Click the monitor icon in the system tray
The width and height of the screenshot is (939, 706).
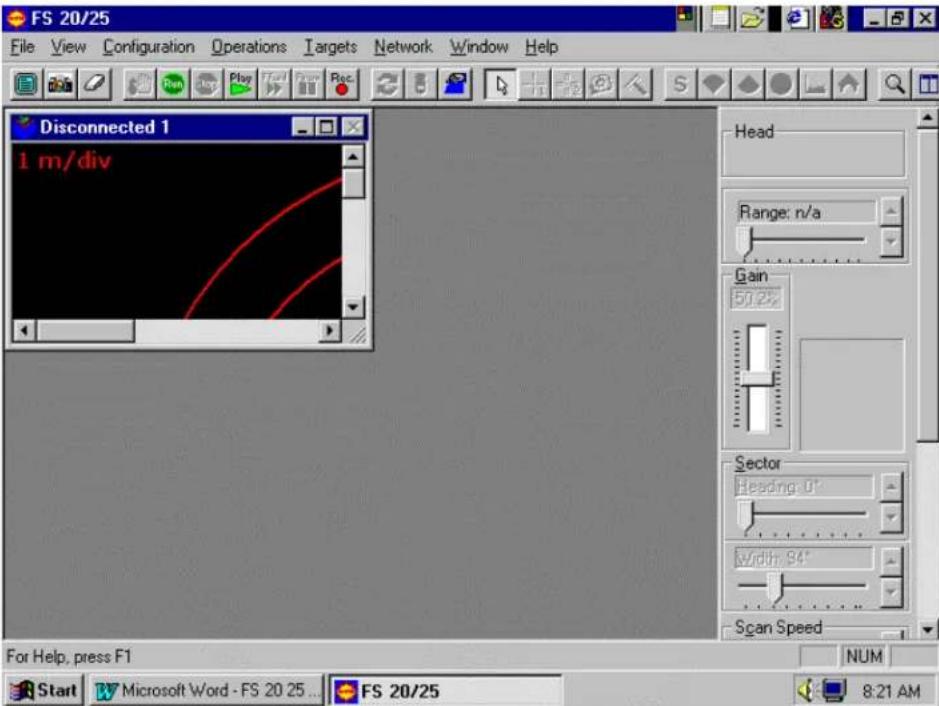coord(834,690)
